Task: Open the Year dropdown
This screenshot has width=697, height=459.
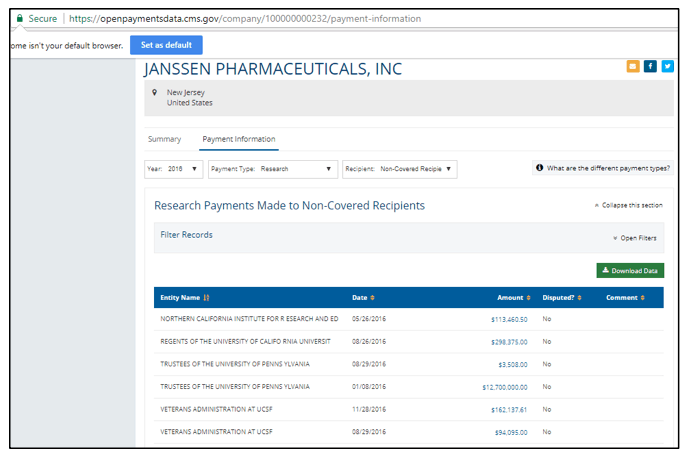Action: point(174,169)
